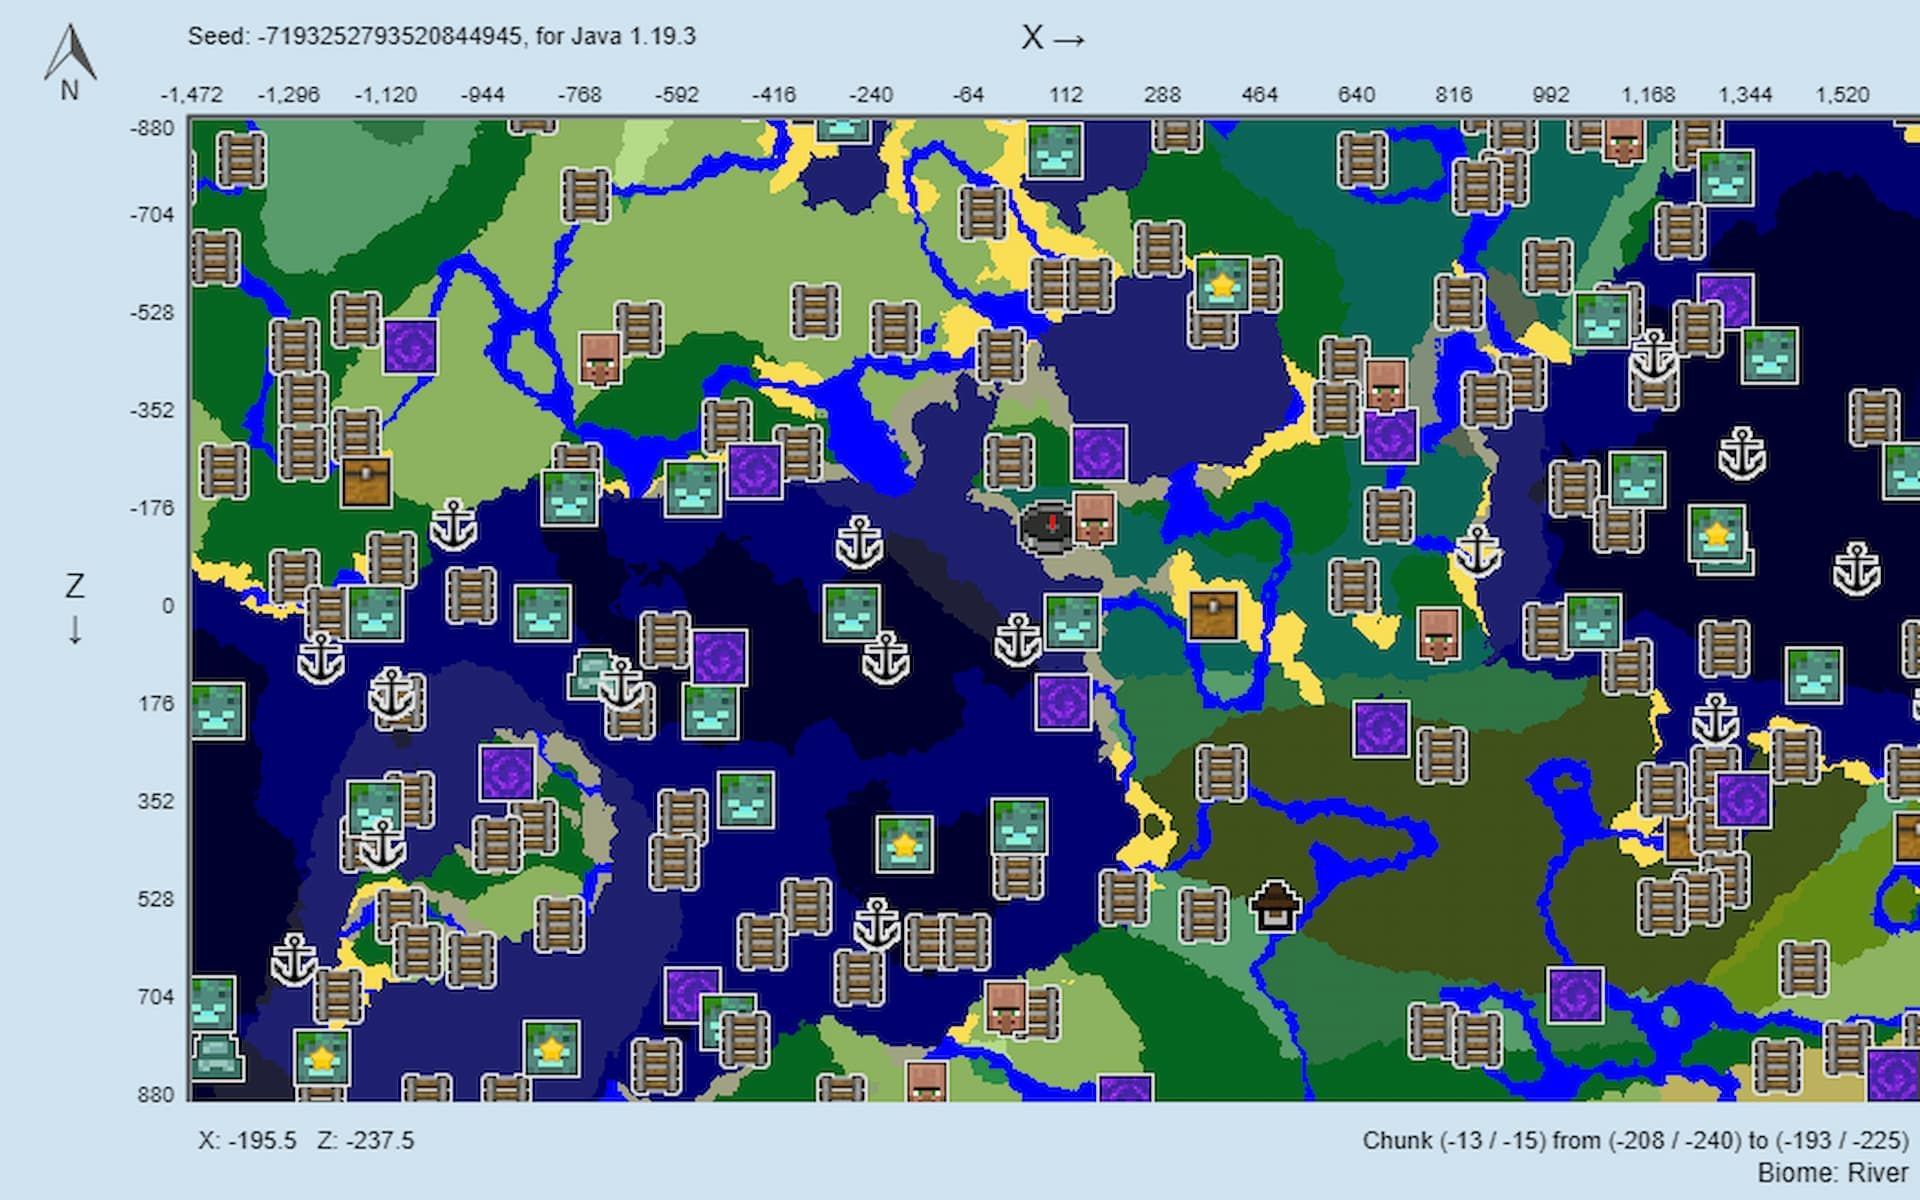Click the Z axis arrow label

click(x=75, y=607)
